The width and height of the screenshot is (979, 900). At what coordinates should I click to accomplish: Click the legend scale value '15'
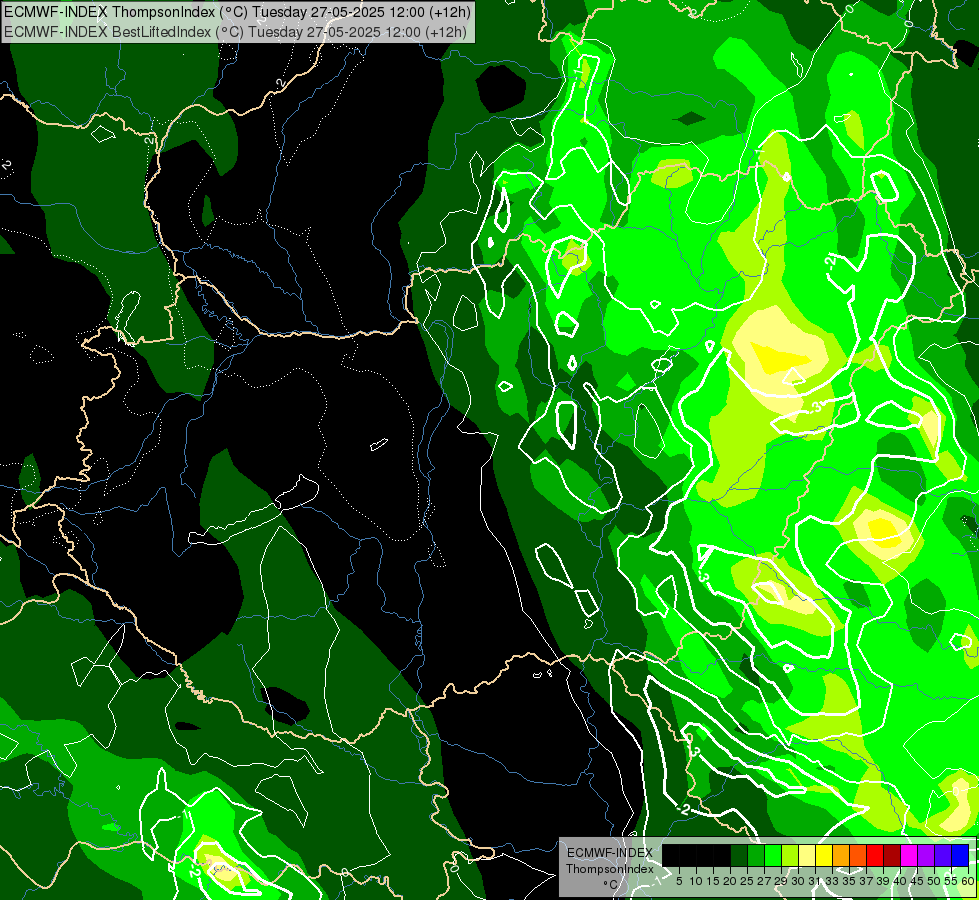pos(713,881)
